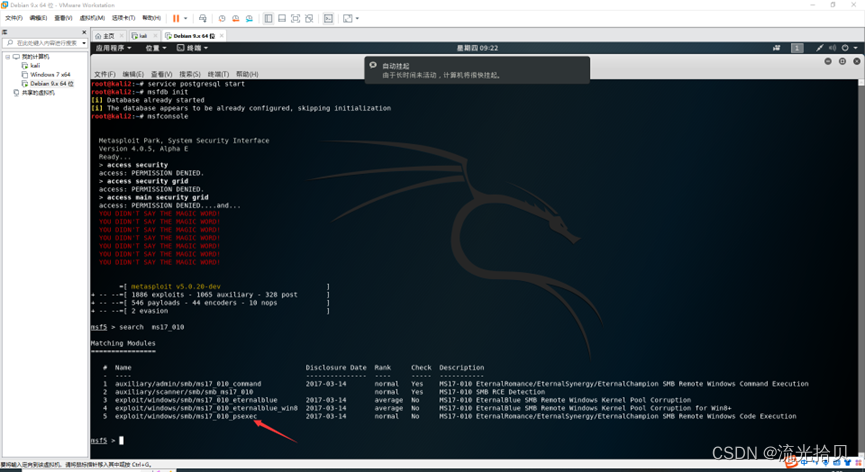Click the stretch guest display icon
Screen dimensions: 865x472
pos(348,18)
